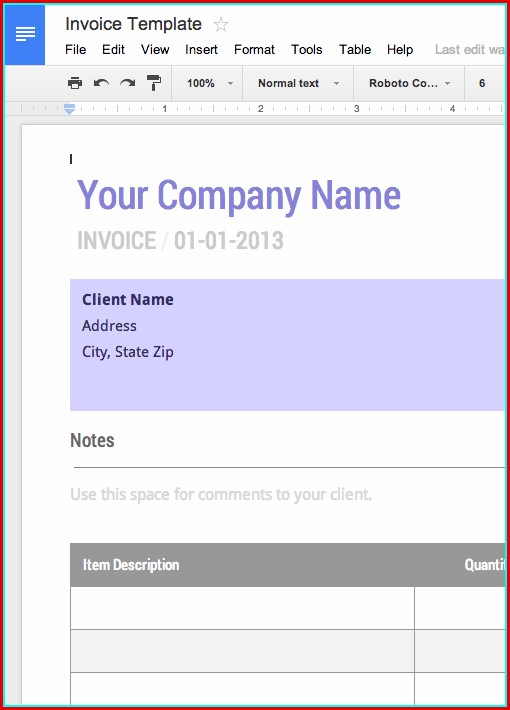Image resolution: width=510 pixels, height=710 pixels.
Task: Open the 100% zoom dropdown
Action: tap(210, 83)
